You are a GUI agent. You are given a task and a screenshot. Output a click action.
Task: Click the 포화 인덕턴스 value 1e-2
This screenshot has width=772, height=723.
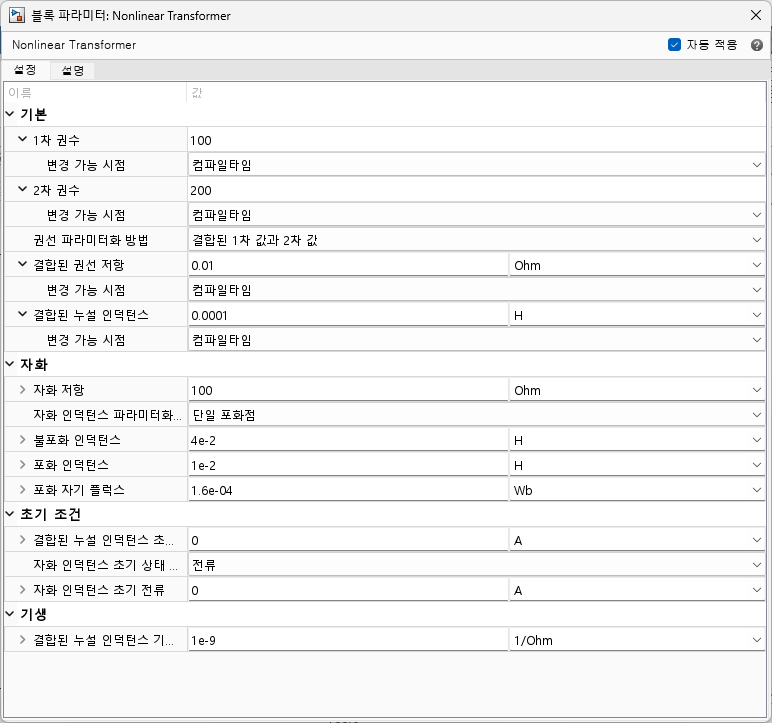click(x=348, y=465)
